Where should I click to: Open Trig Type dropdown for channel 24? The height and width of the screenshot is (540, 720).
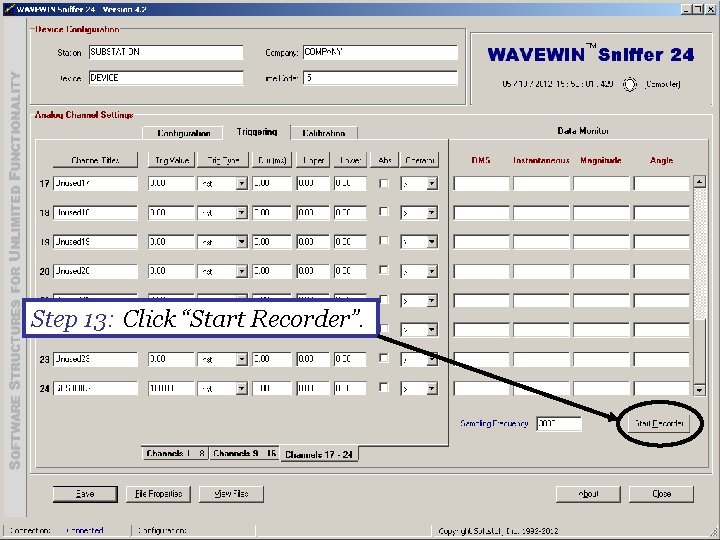242,388
